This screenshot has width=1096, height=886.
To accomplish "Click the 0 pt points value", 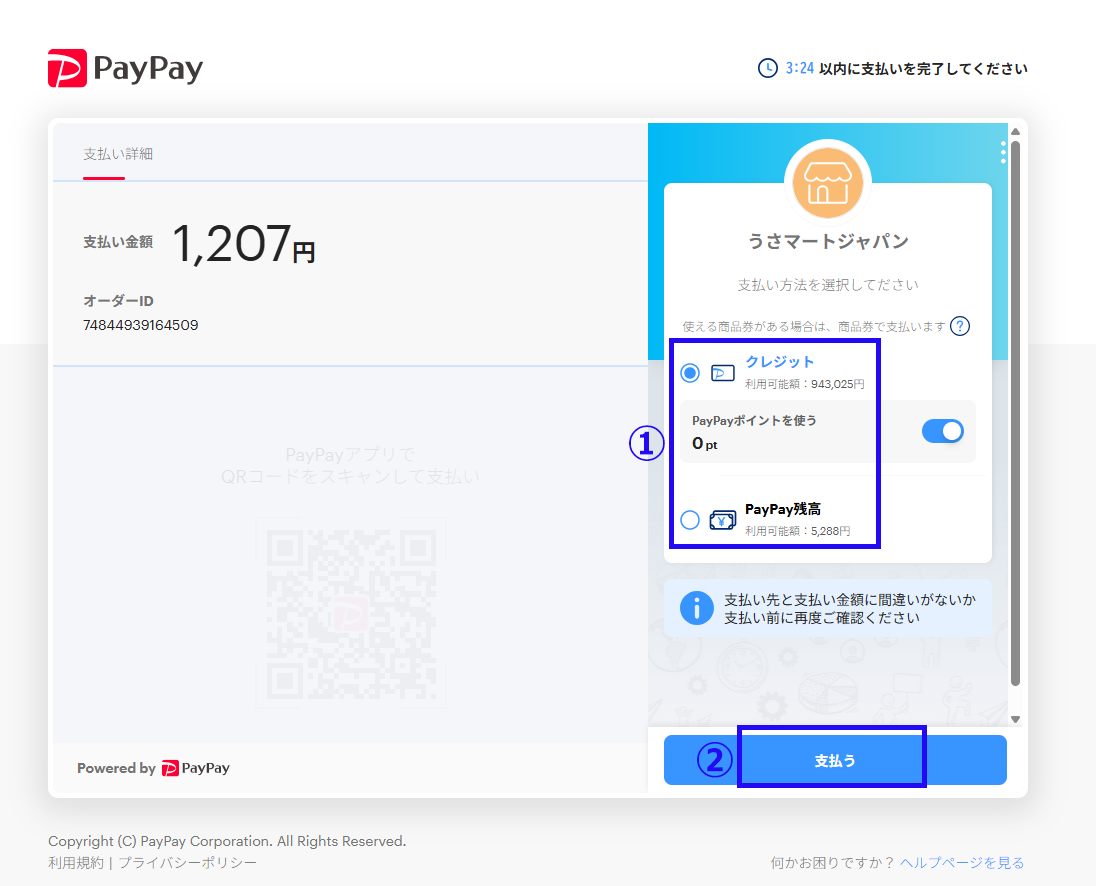I will (705, 444).
